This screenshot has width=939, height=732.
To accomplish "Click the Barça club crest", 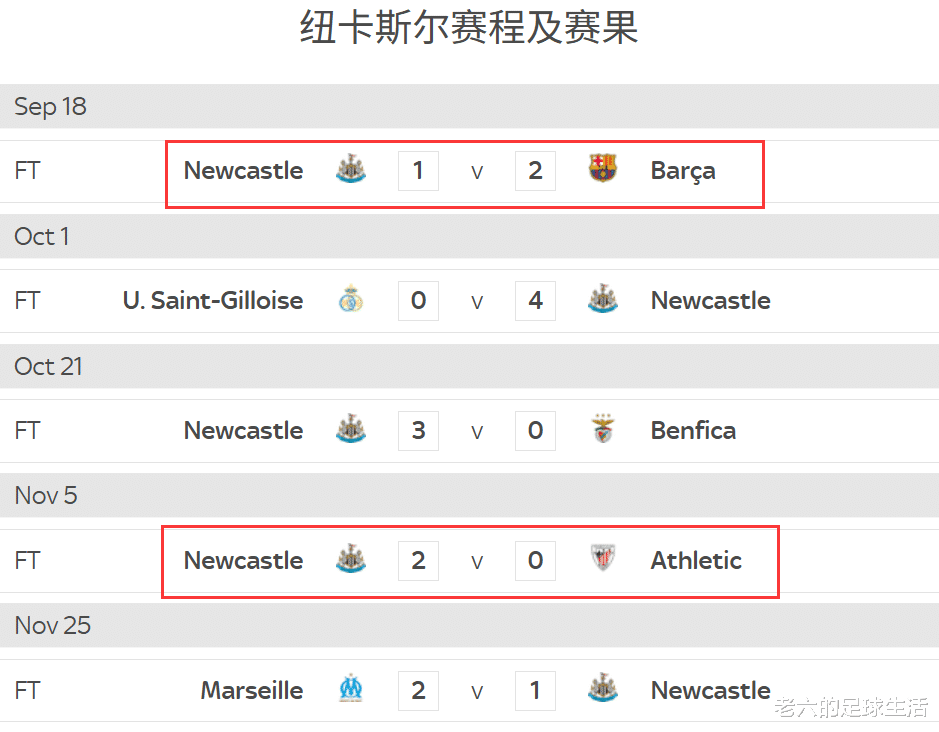I will coord(603,170).
